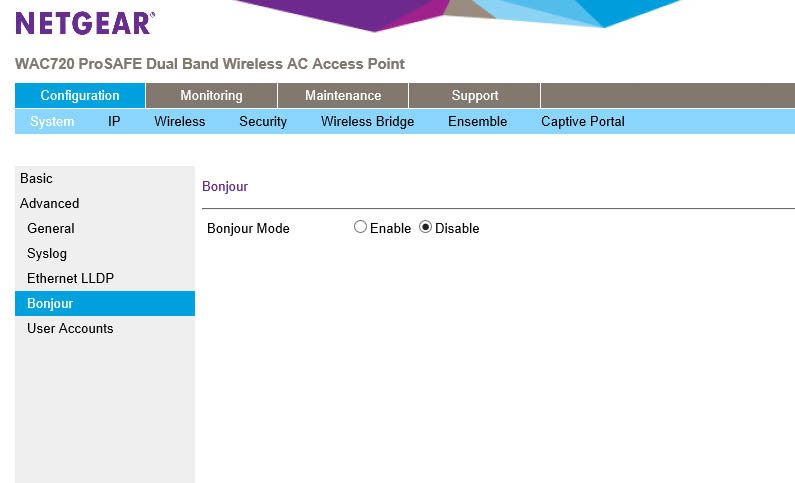Click the Bonjour Mode label
Viewport: 795px width, 483px height.
point(248,229)
